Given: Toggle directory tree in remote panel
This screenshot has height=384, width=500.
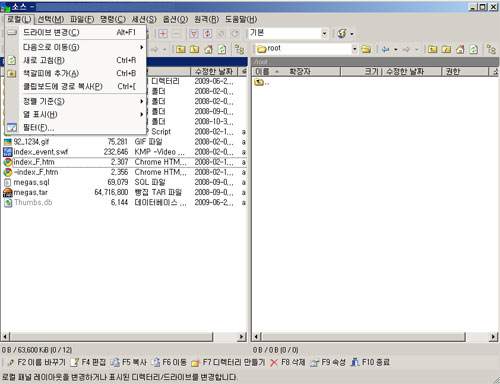Looking at the screenshot, I should click(x=491, y=50).
